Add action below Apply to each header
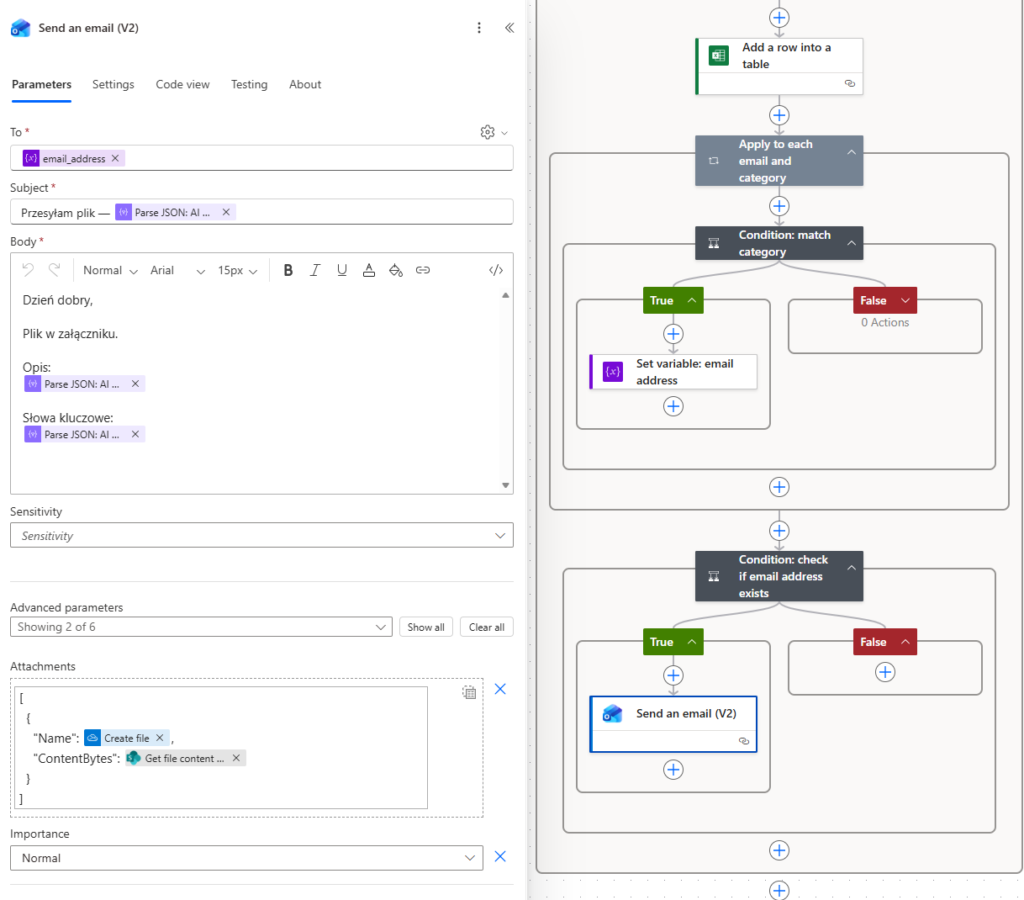Viewport: 1024px width, 900px height. click(779, 206)
